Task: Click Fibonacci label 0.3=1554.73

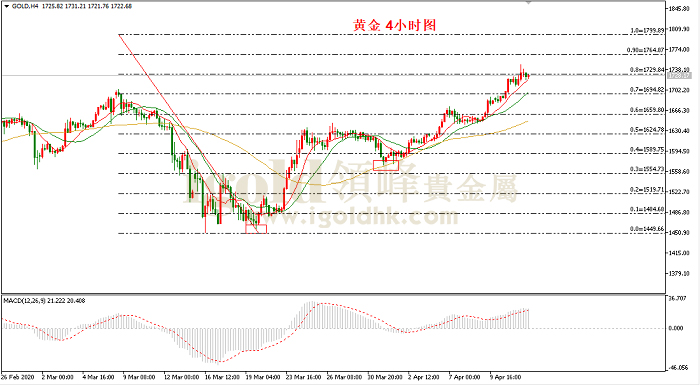Action: 647,170
